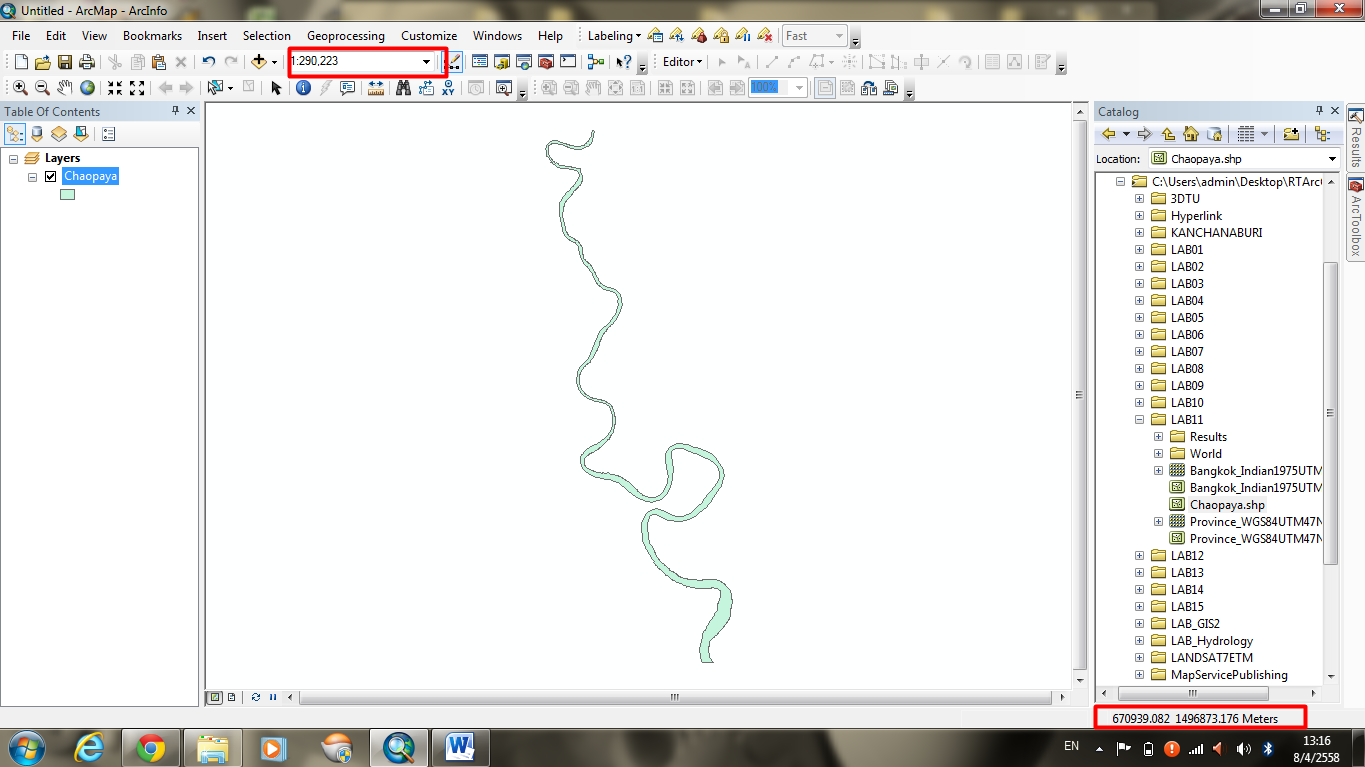
Task: Select the HTML Popup tool
Action: (x=347, y=88)
